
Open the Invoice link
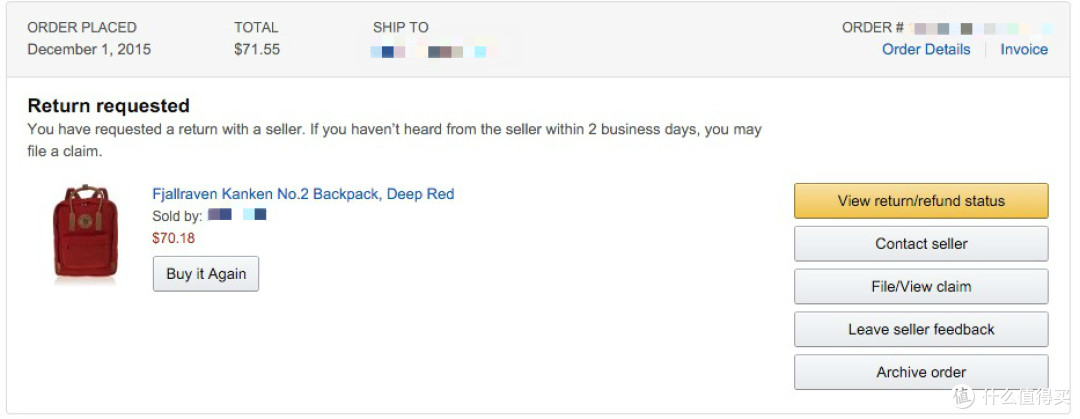click(x=1024, y=50)
